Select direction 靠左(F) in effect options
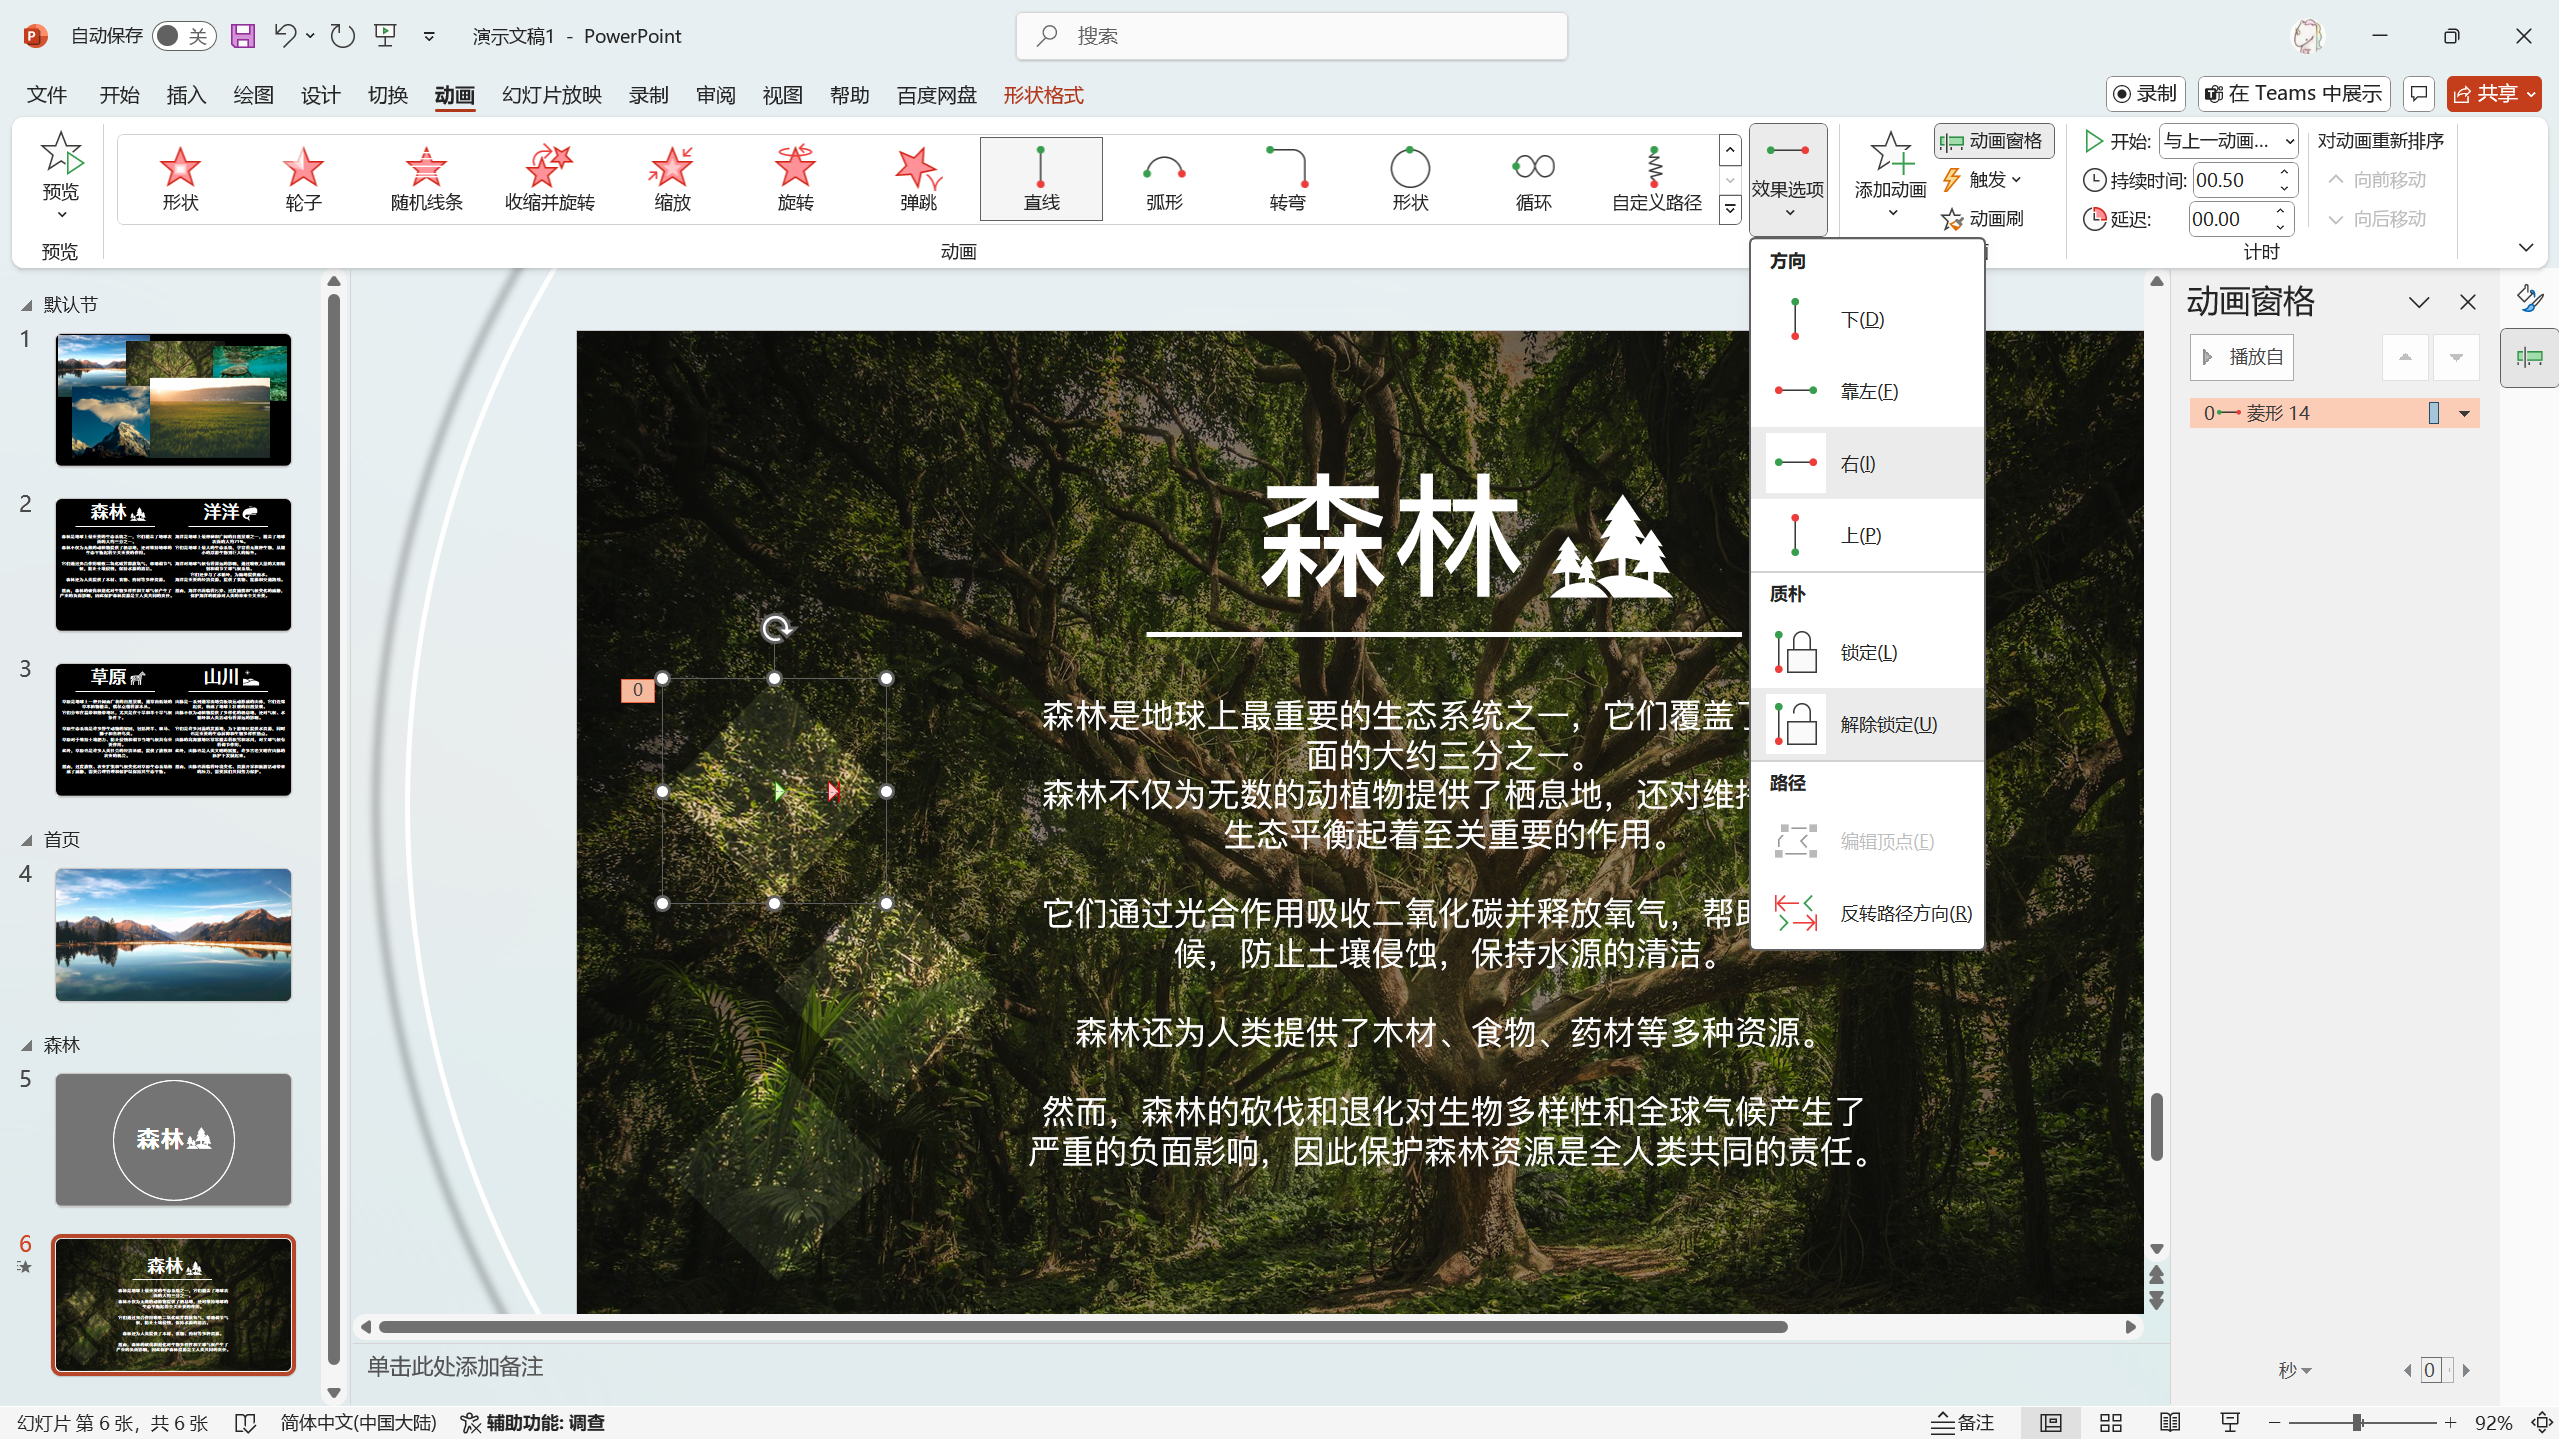 pyautogui.click(x=1867, y=391)
